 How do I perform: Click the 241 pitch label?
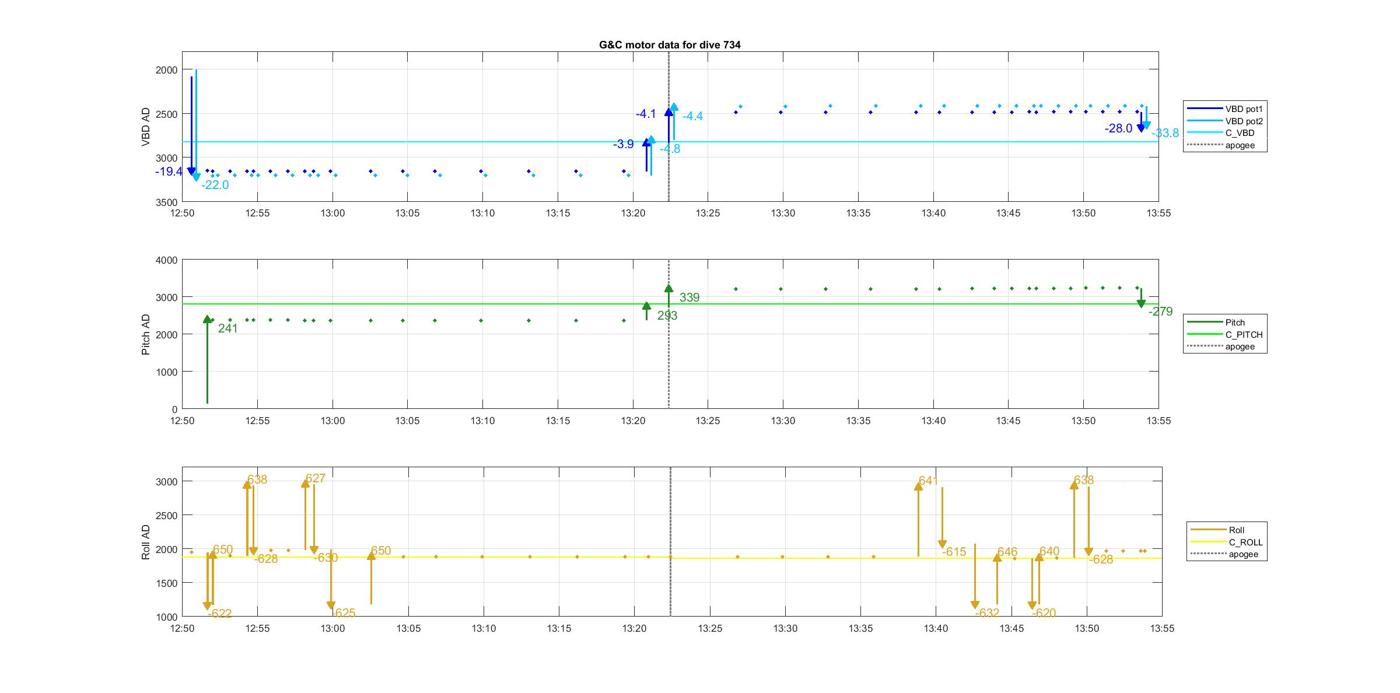click(x=228, y=328)
